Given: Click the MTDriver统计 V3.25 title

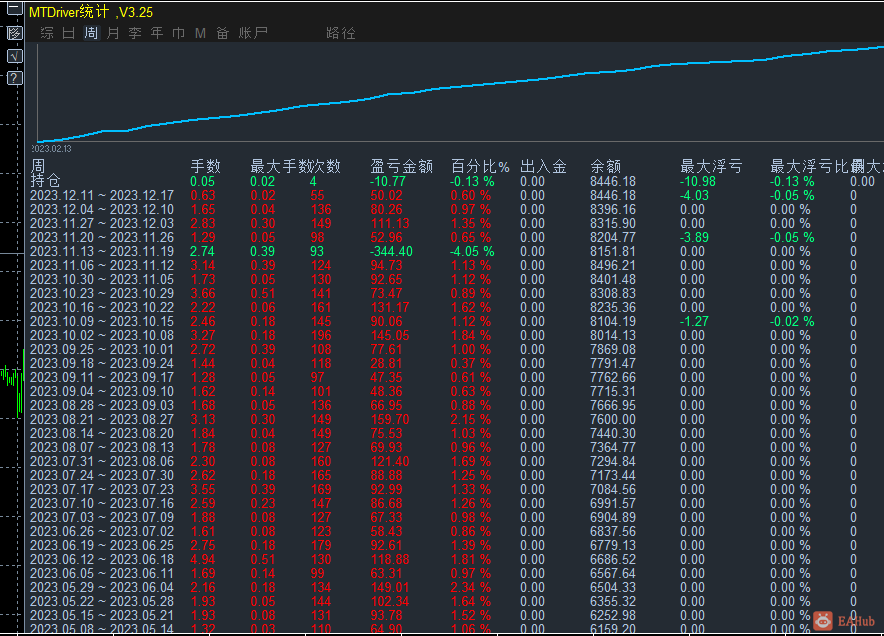Looking at the screenshot, I should (x=91, y=12).
